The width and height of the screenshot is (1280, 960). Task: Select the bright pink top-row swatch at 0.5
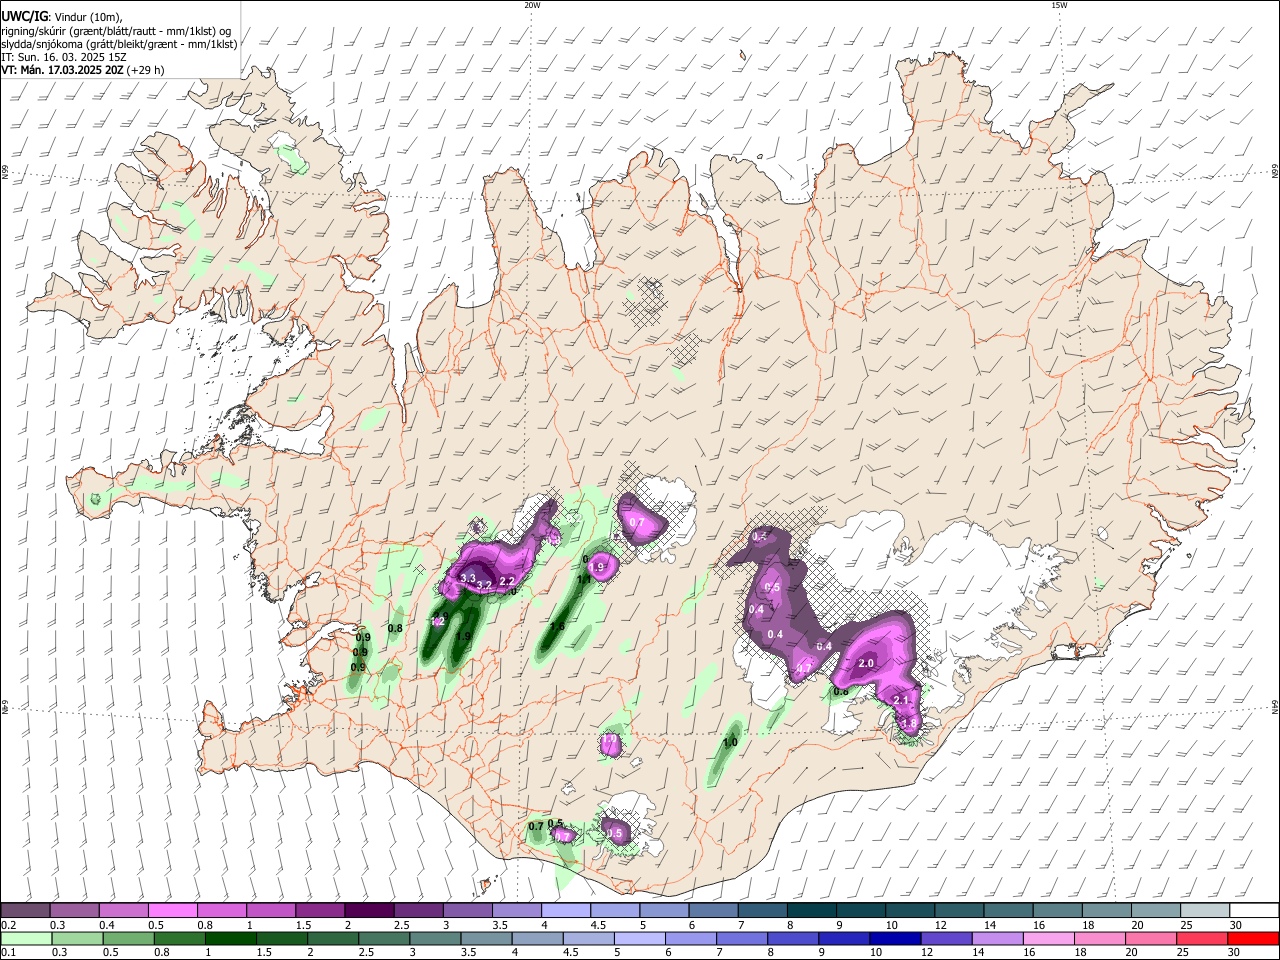click(x=172, y=910)
